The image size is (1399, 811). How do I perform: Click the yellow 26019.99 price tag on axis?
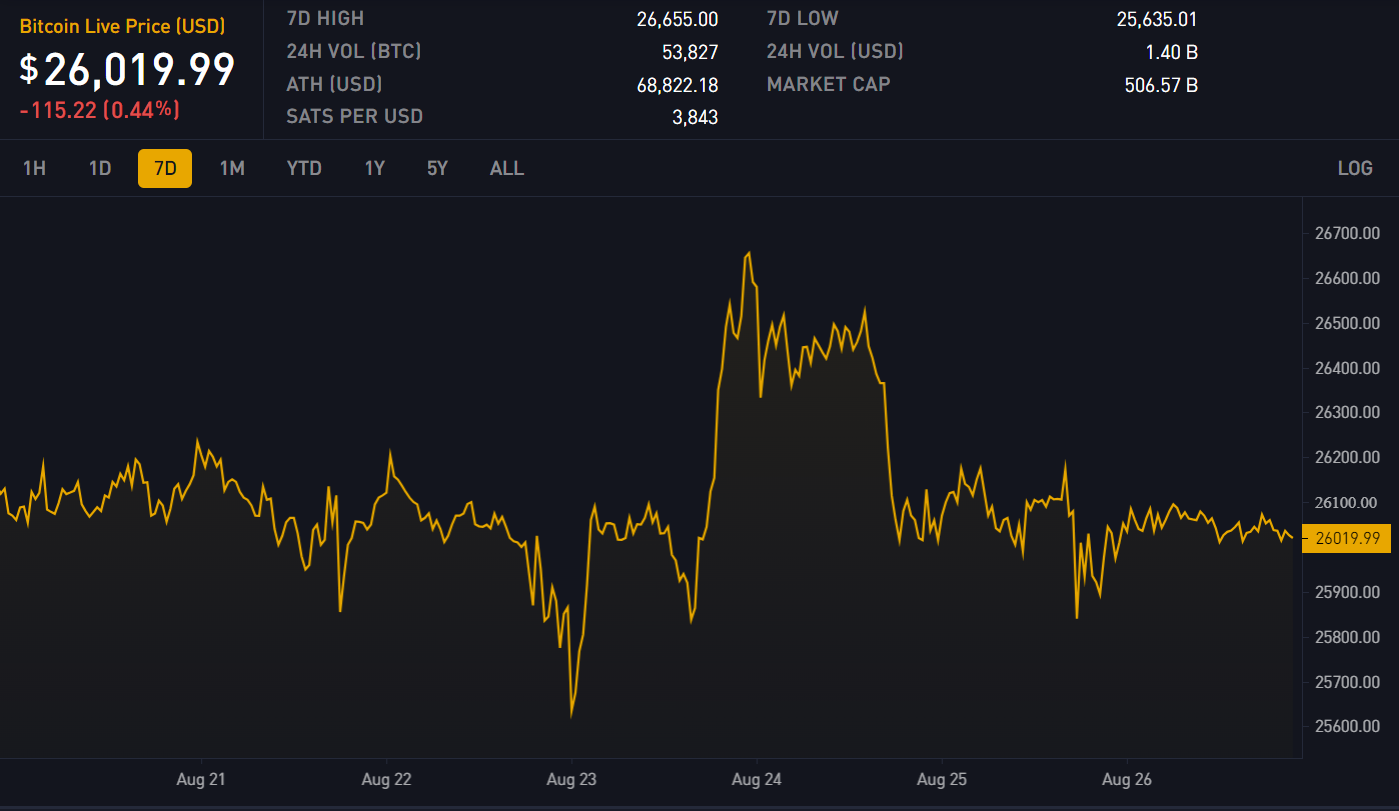[x=1347, y=538]
